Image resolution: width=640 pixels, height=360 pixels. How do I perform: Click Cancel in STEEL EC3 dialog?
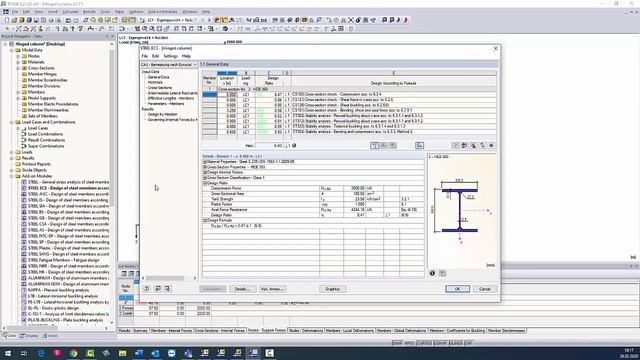point(484,289)
